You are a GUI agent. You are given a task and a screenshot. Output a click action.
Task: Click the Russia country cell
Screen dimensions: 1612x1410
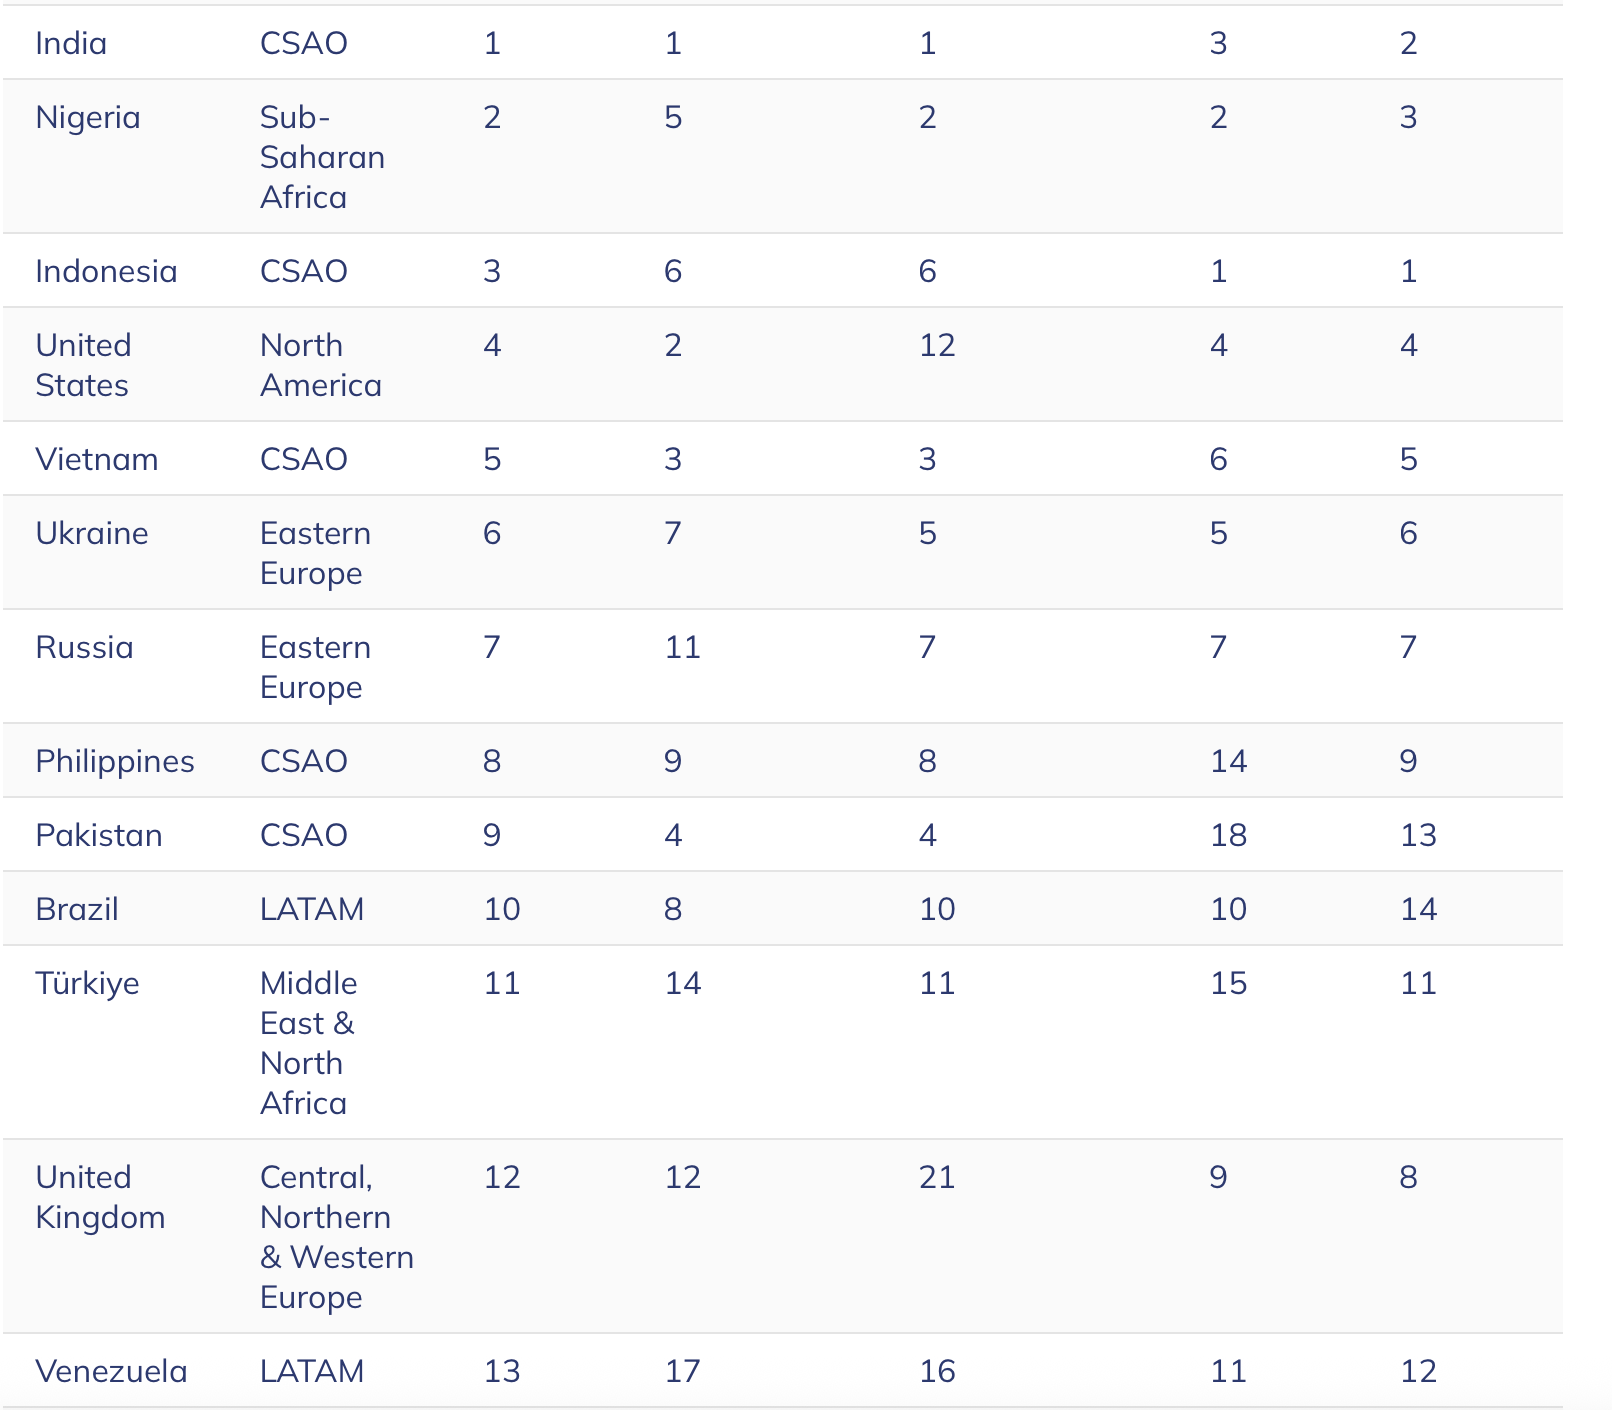pyautogui.click(x=84, y=647)
